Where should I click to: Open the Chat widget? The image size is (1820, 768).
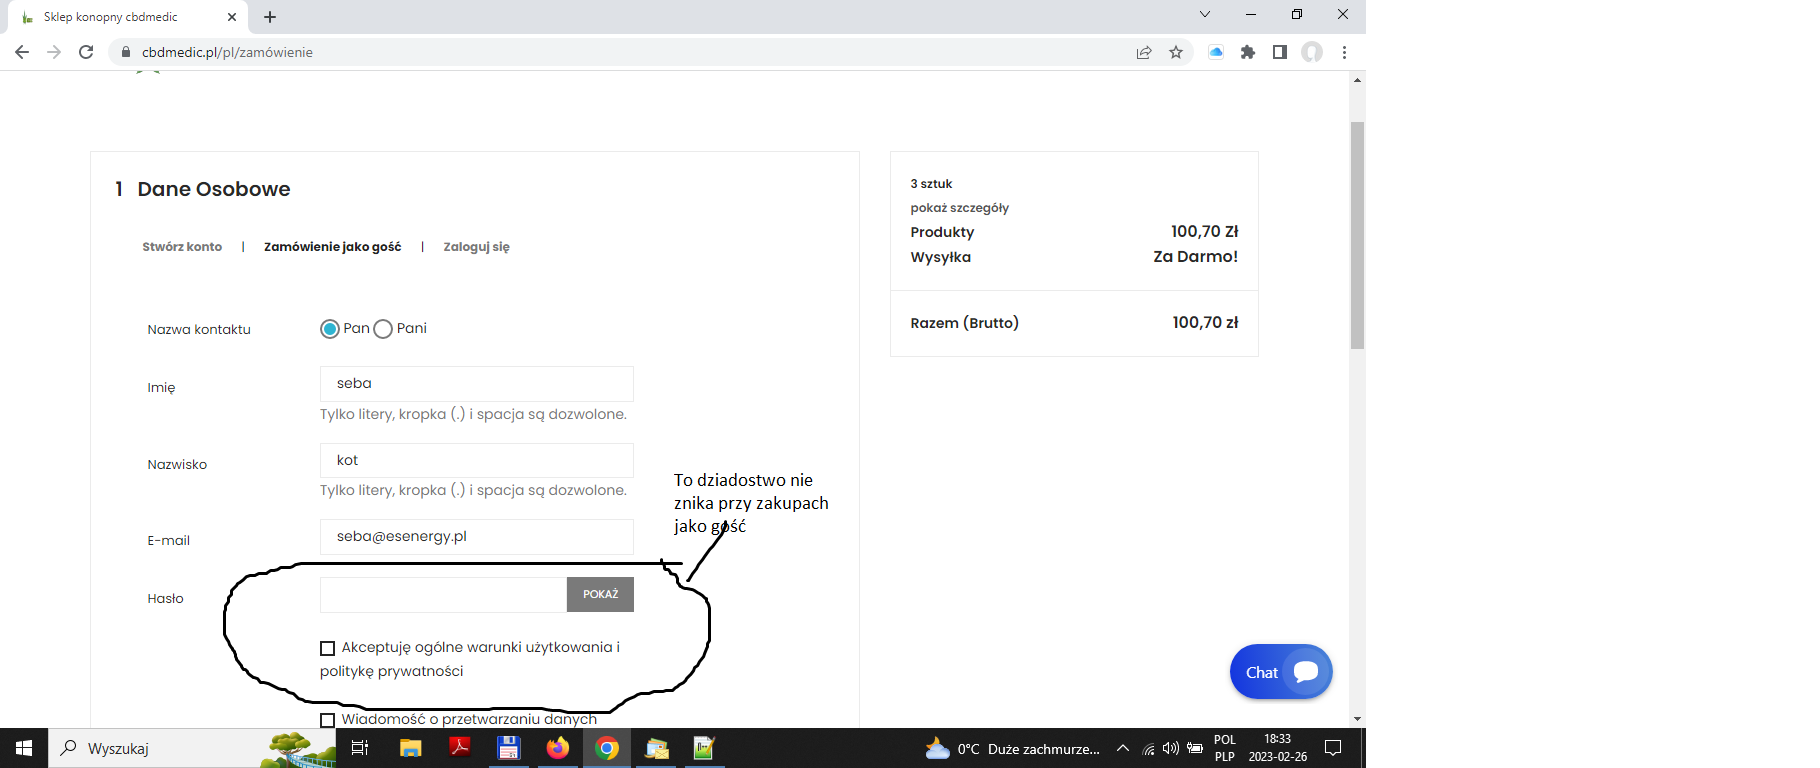[x=1281, y=672]
